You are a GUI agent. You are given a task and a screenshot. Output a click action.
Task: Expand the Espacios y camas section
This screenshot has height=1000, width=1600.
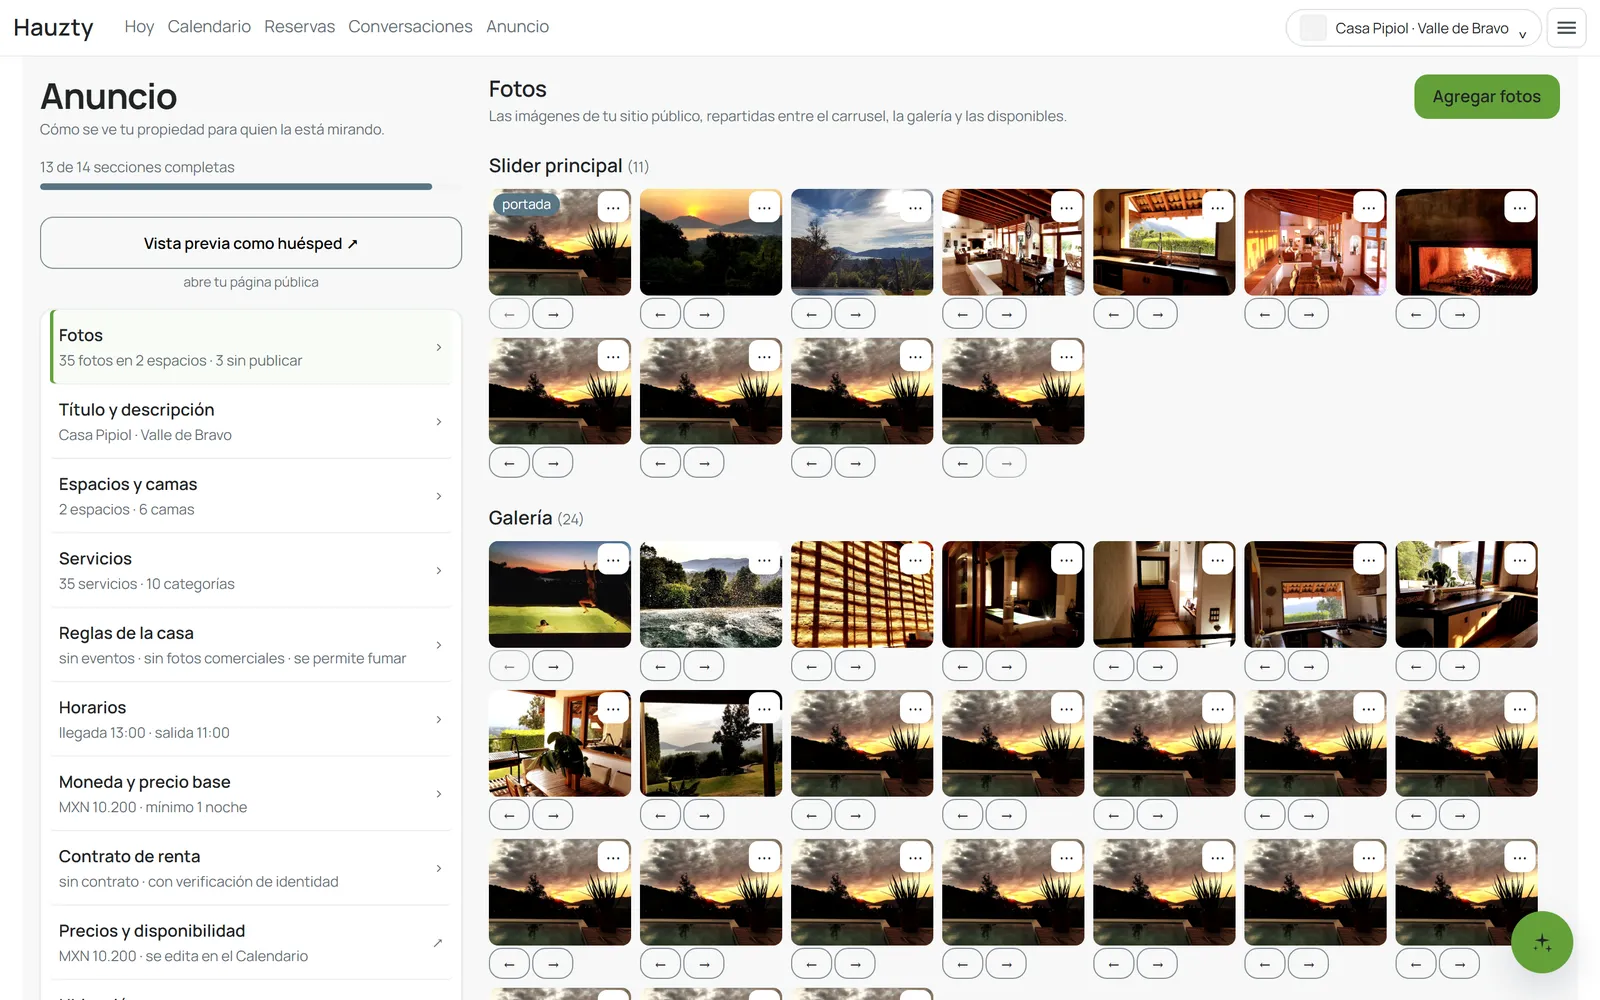pos(251,496)
